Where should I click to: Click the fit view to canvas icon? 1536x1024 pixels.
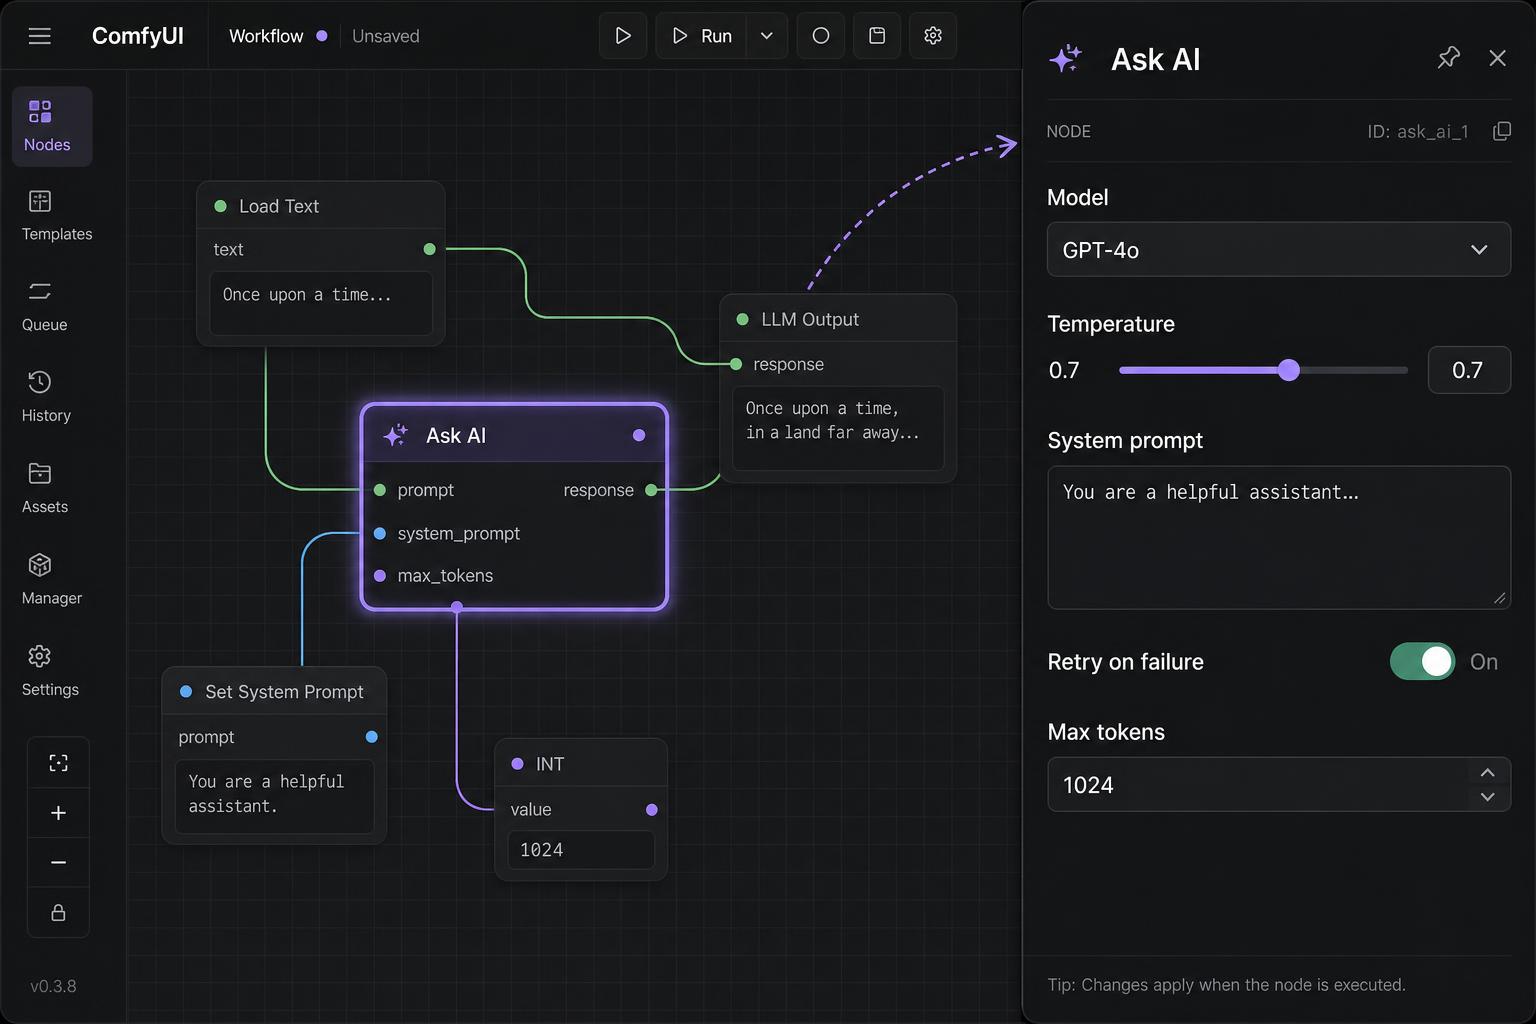(x=58, y=763)
